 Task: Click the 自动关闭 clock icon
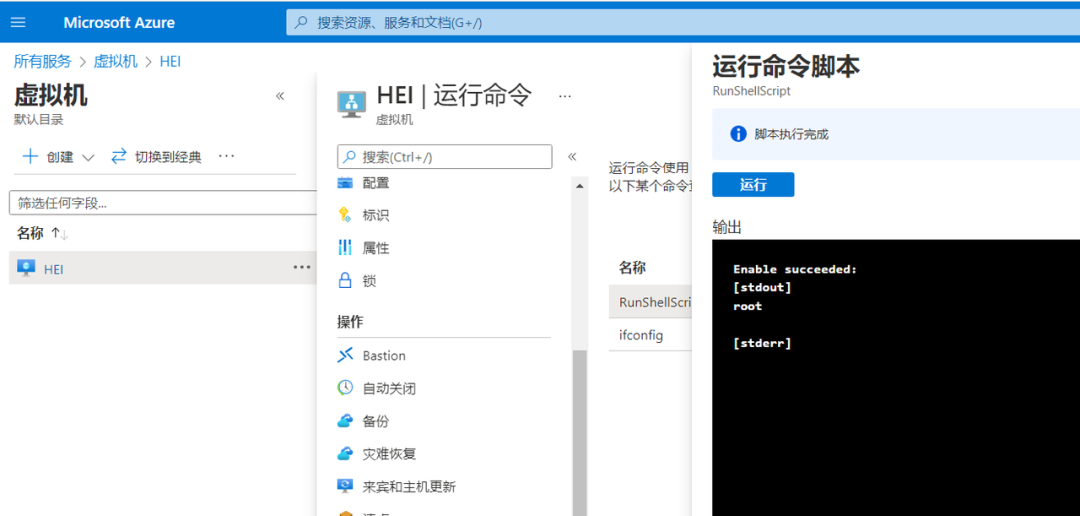tap(345, 388)
